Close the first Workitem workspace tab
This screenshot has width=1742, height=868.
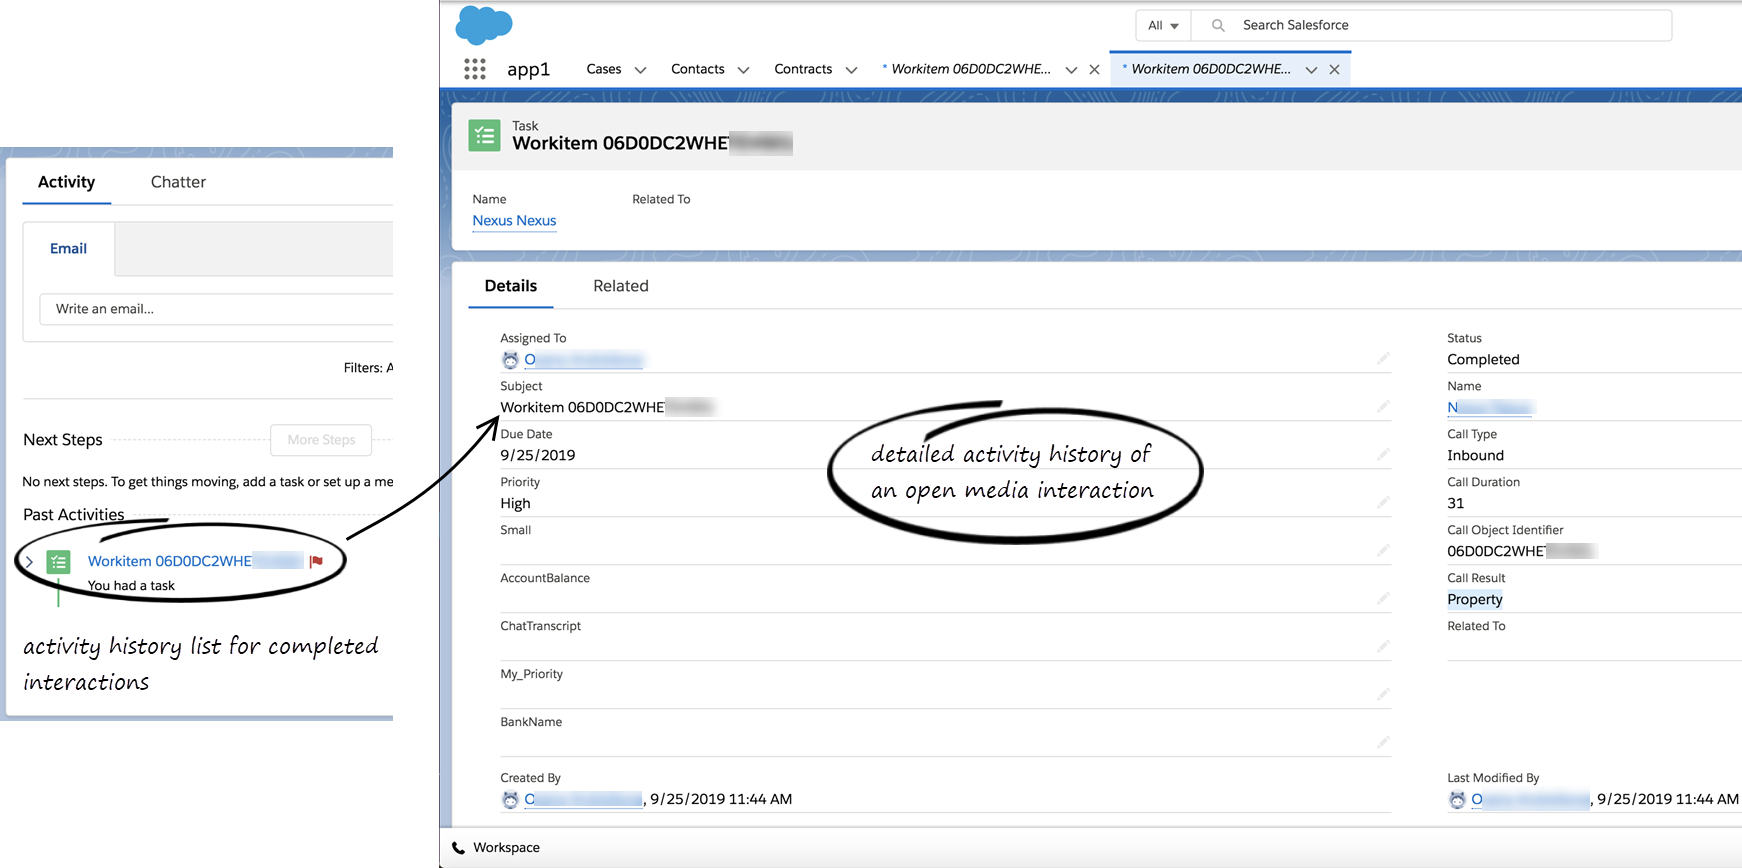1094,70
